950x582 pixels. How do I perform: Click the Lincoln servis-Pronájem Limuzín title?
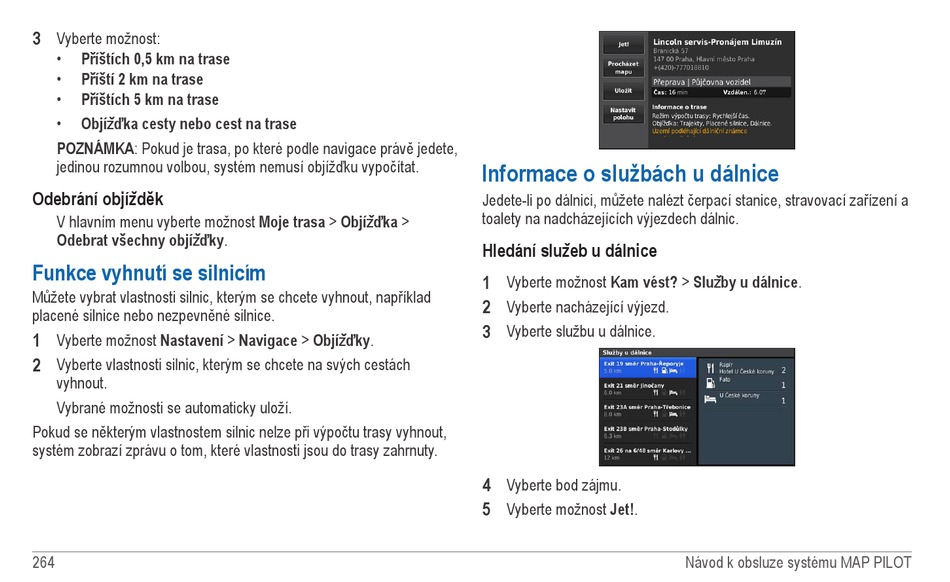(718, 42)
